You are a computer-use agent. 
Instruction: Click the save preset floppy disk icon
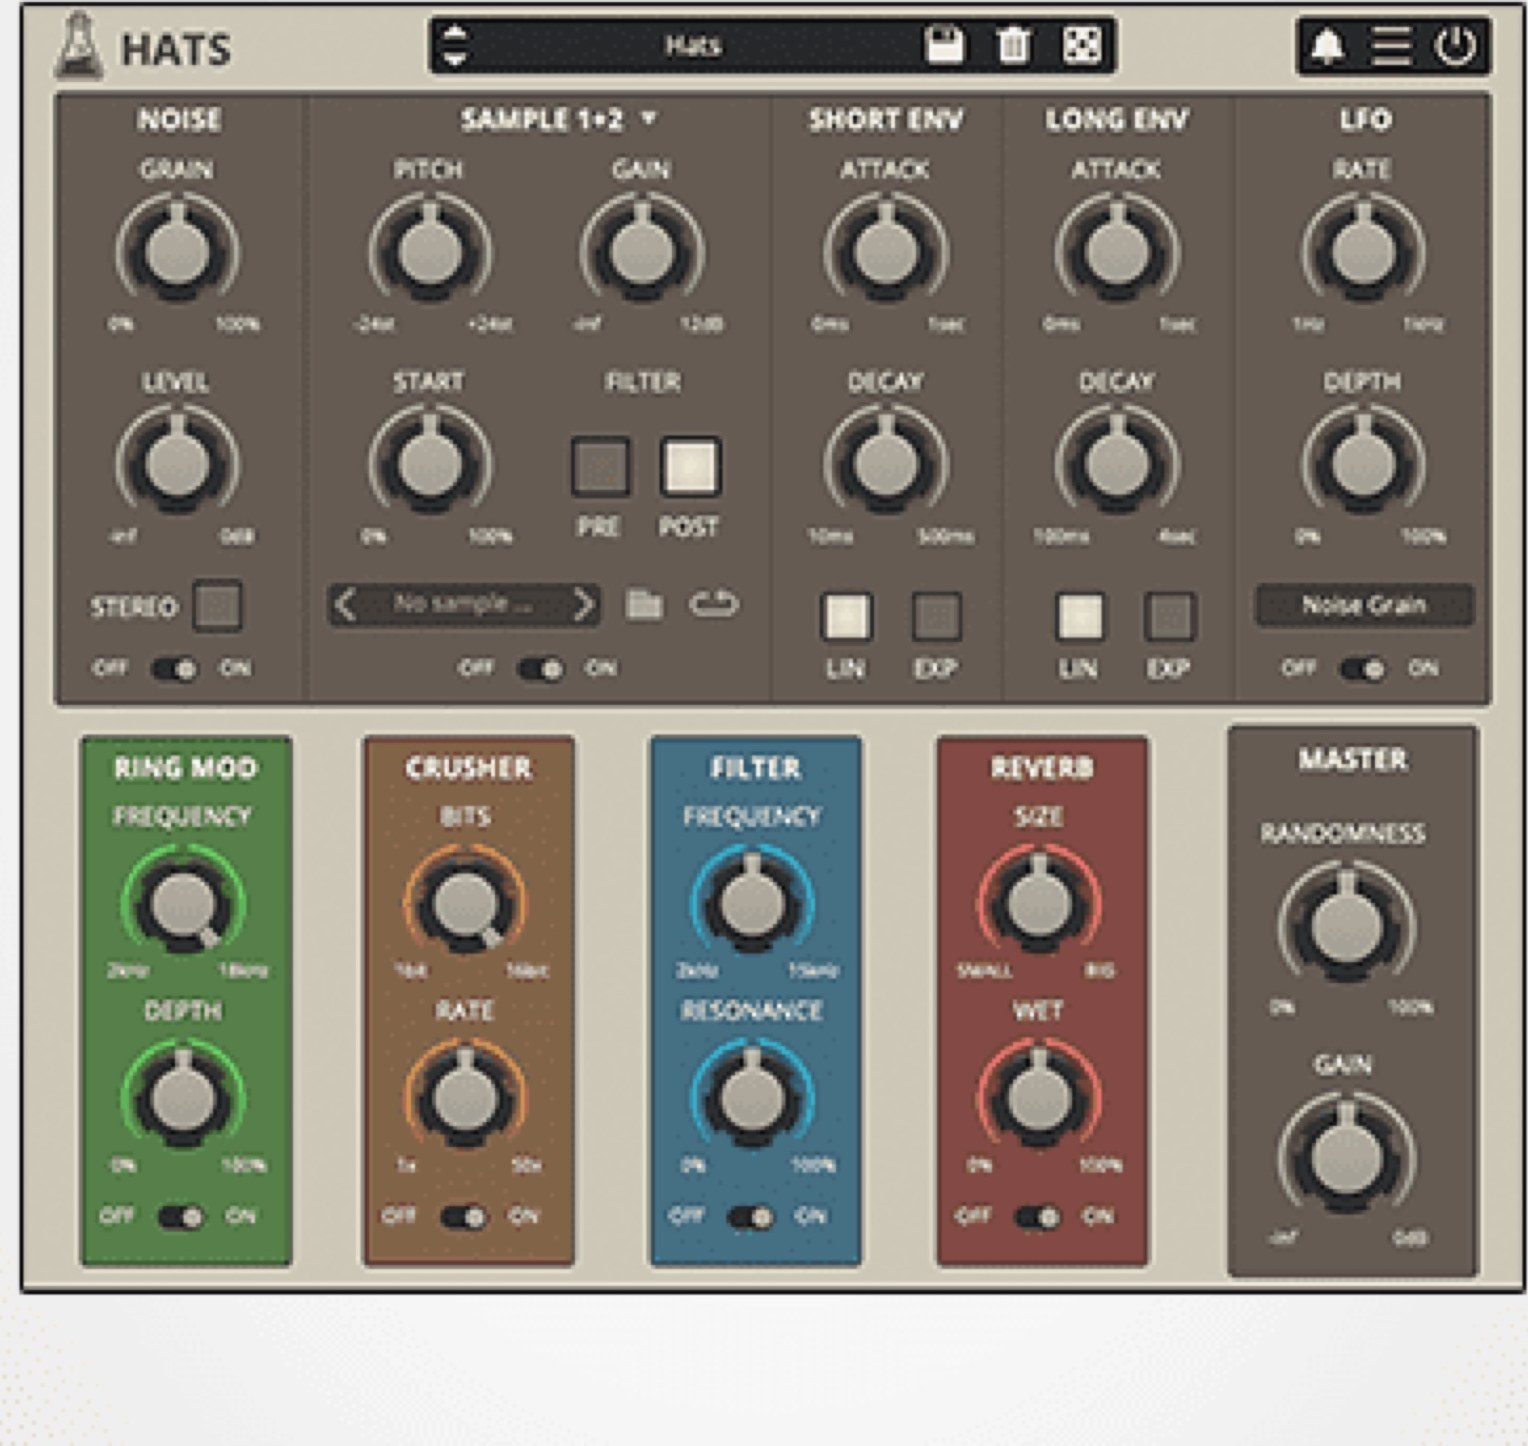pyautogui.click(x=944, y=45)
